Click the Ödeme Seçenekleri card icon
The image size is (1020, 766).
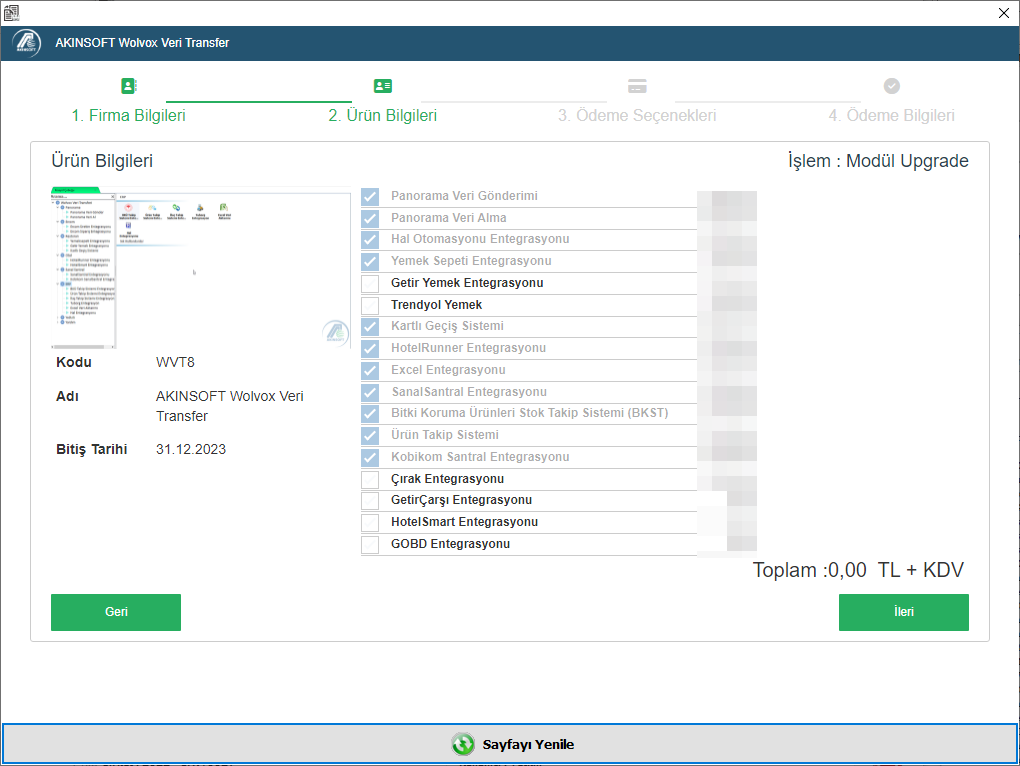tap(637, 86)
